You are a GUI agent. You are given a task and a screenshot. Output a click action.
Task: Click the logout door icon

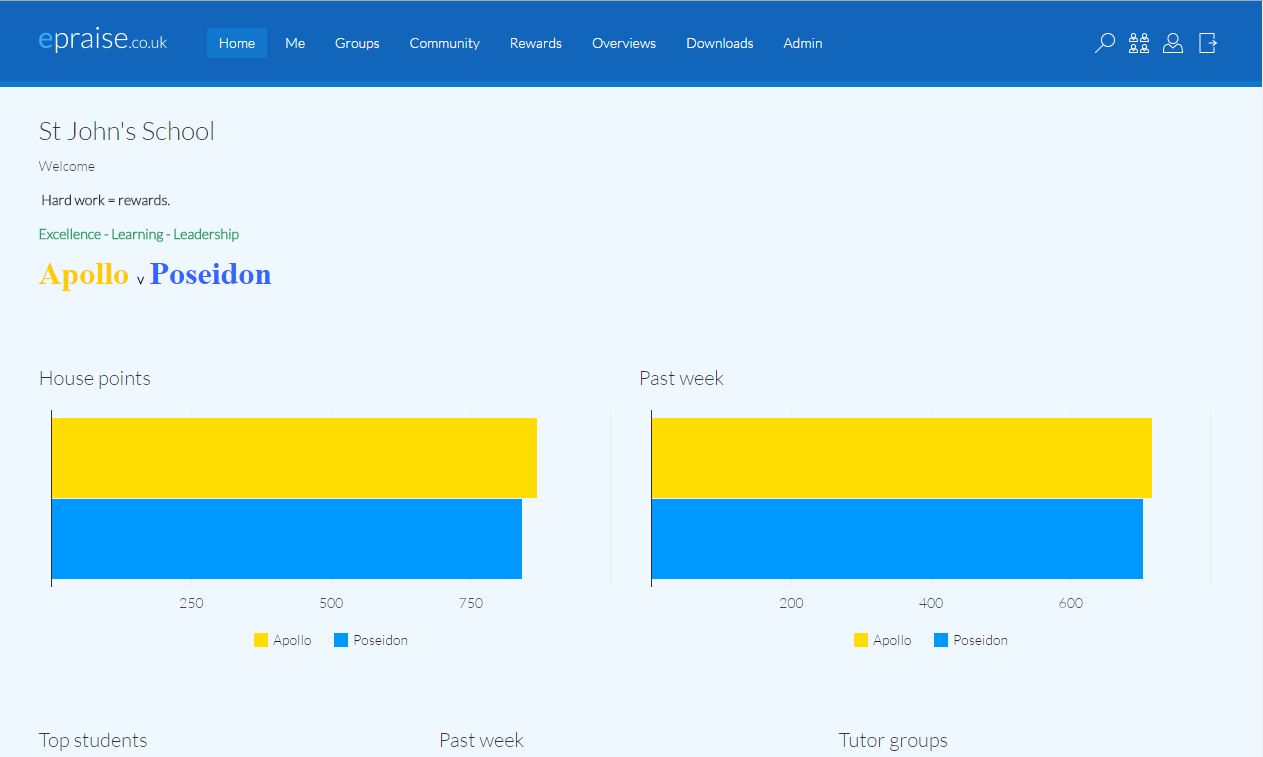pyautogui.click(x=1208, y=43)
